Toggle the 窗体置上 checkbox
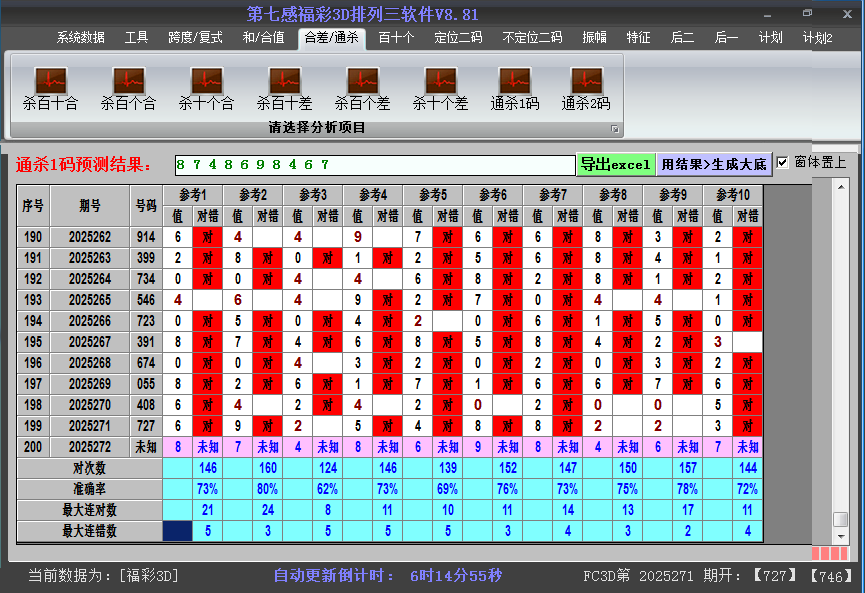The height and width of the screenshot is (593, 865). 782,163
